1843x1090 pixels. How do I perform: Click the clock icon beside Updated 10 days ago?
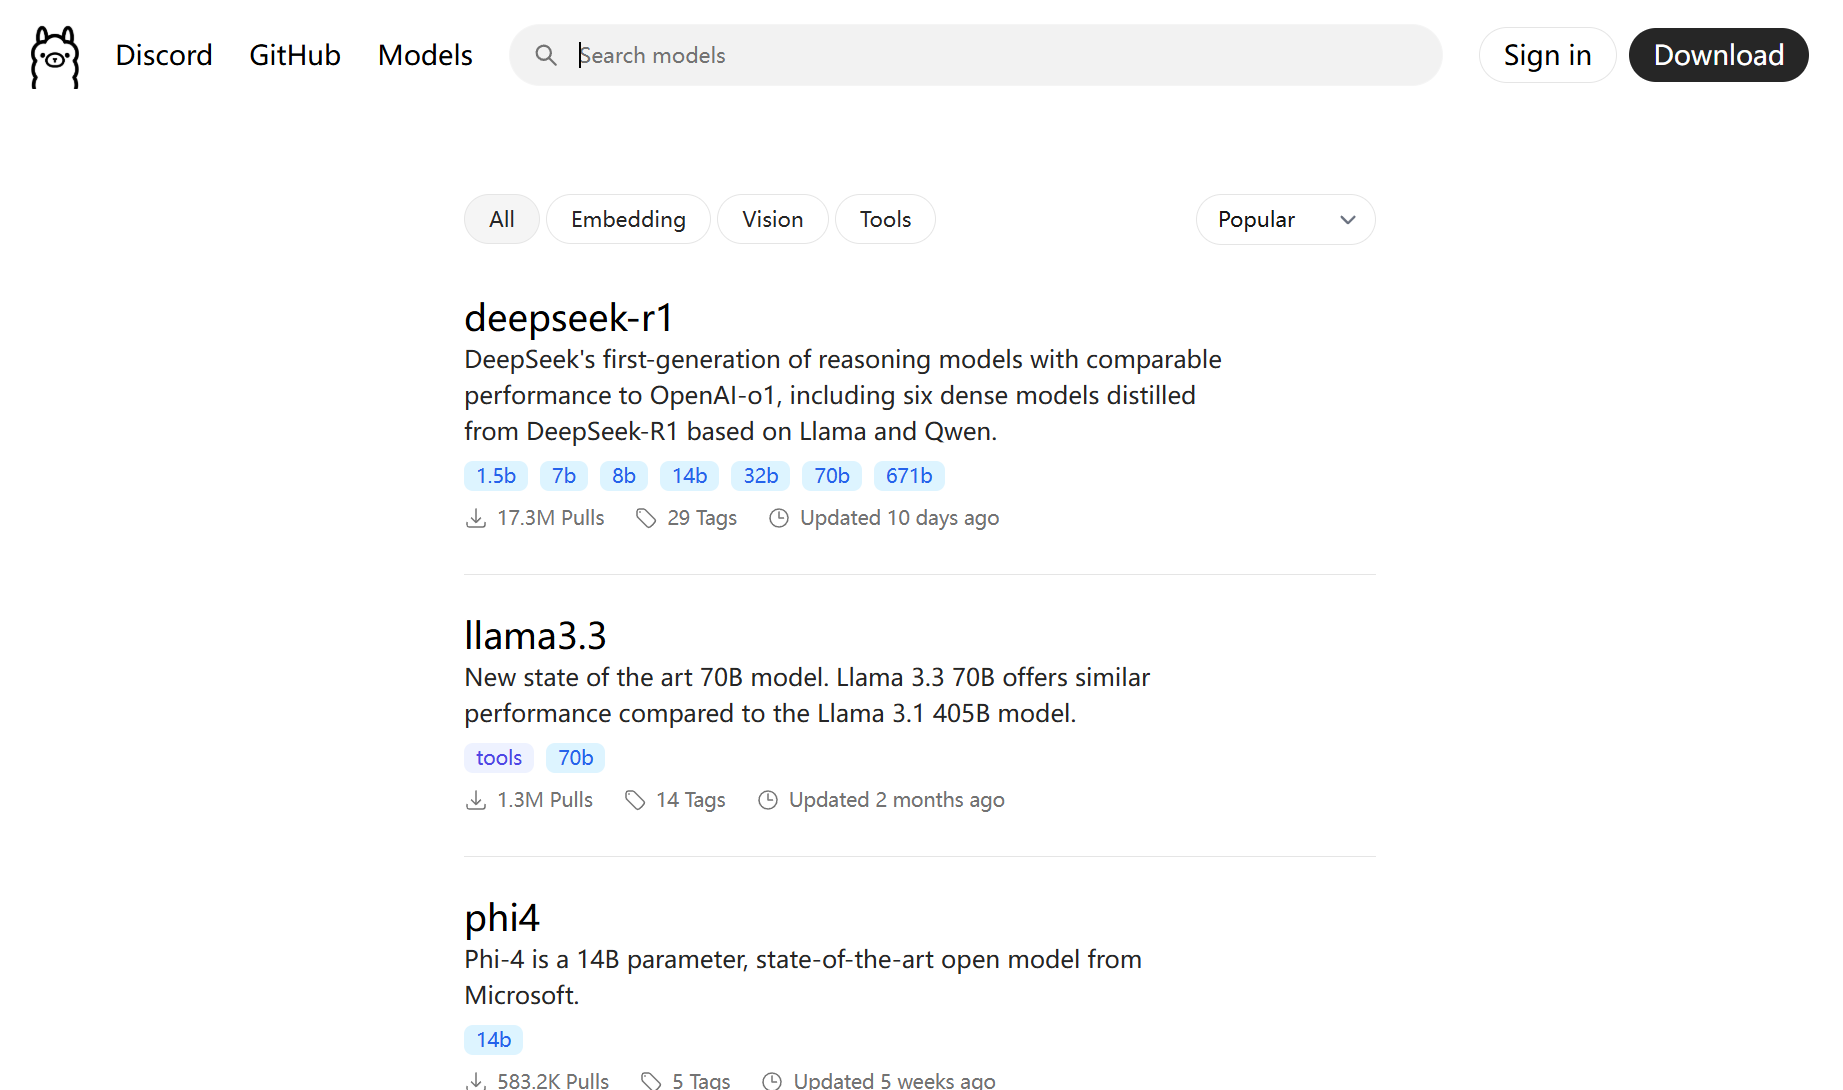coord(779,518)
